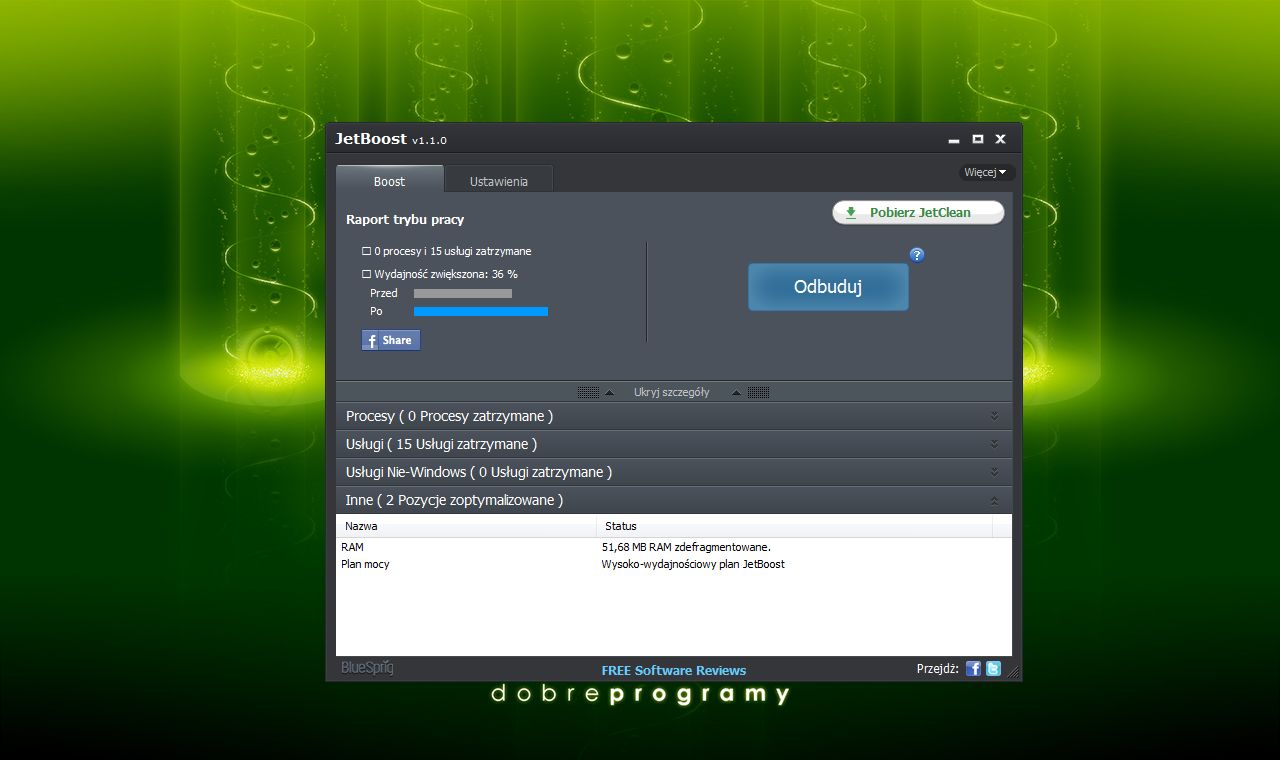
Task: Click the BlueSprig logo
Action: (367, 668)
